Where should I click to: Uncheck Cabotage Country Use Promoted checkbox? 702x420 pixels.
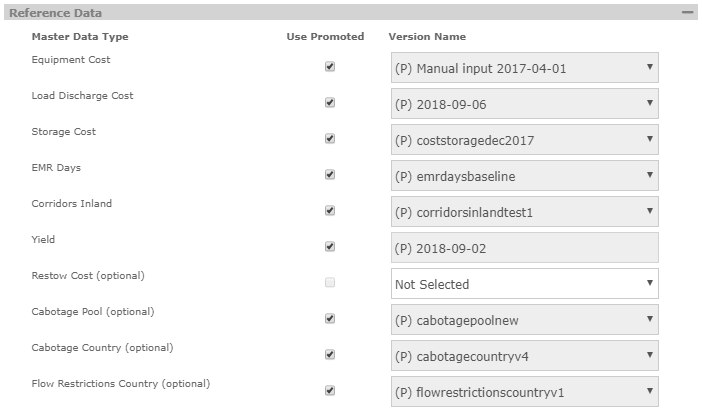330,355
